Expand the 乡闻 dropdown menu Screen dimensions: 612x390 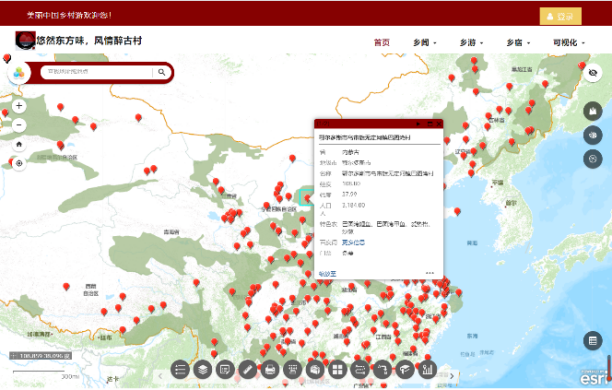(425, 43)
